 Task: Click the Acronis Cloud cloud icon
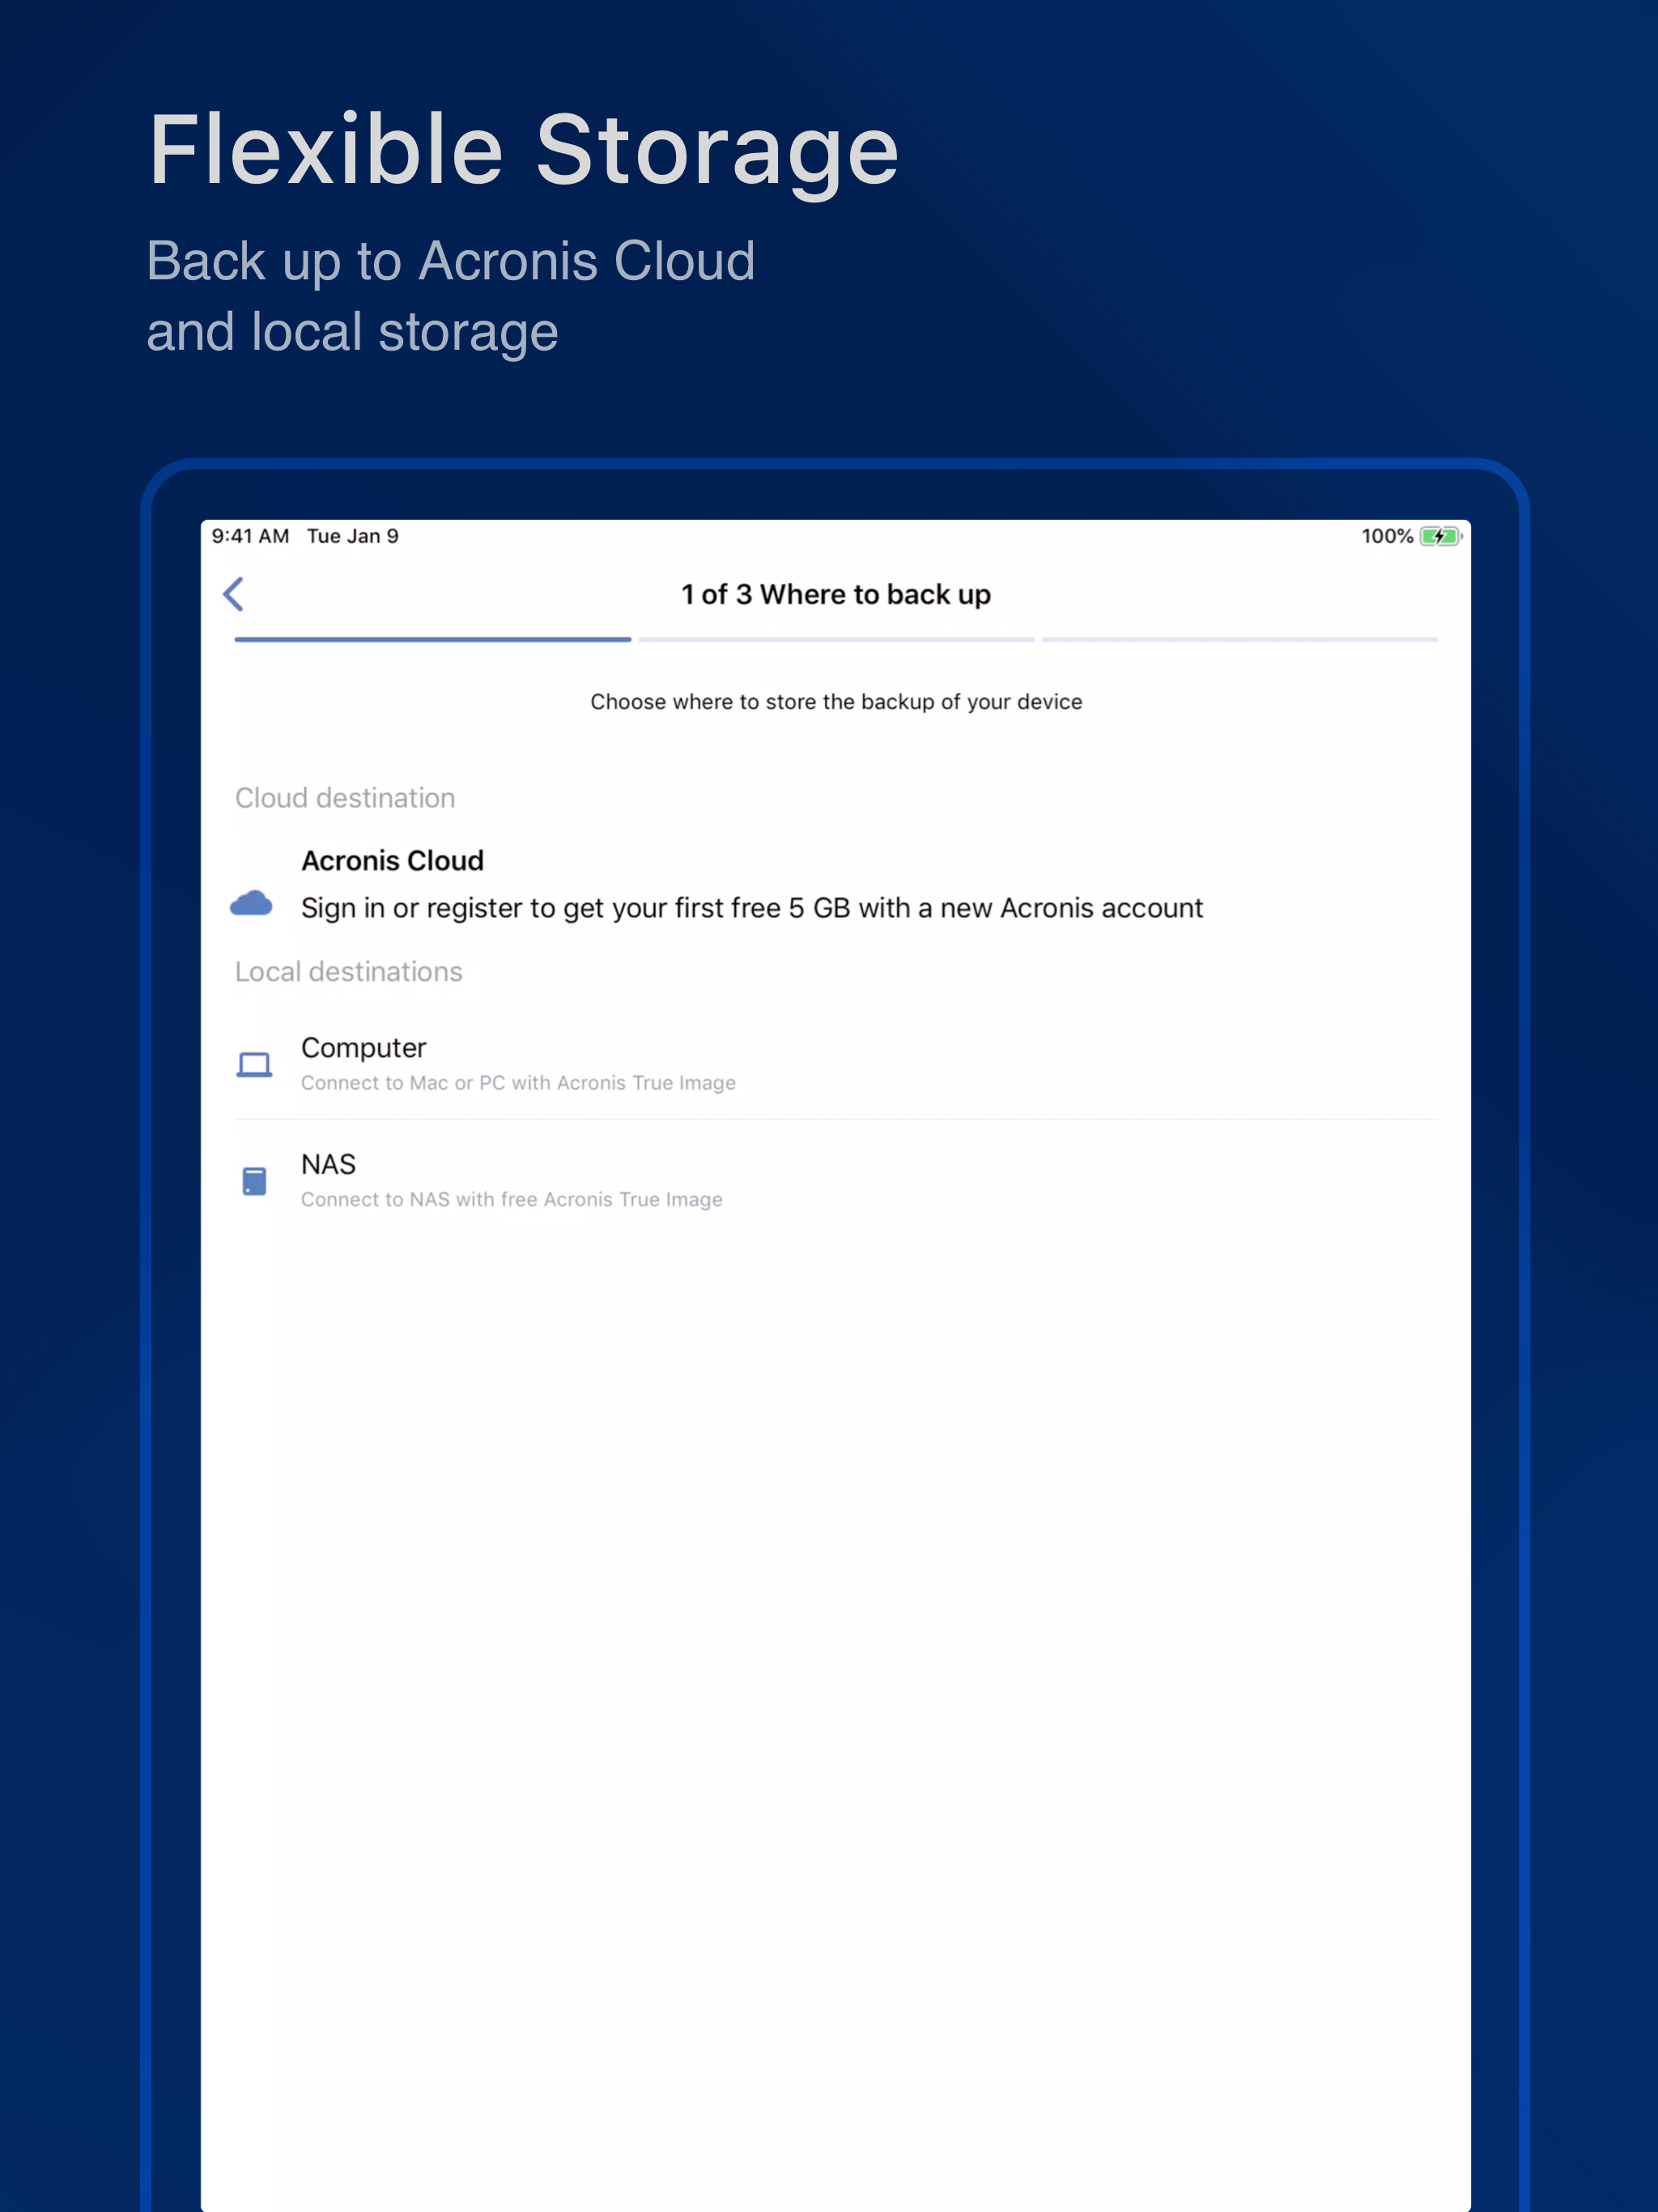(x=251, y=904)
